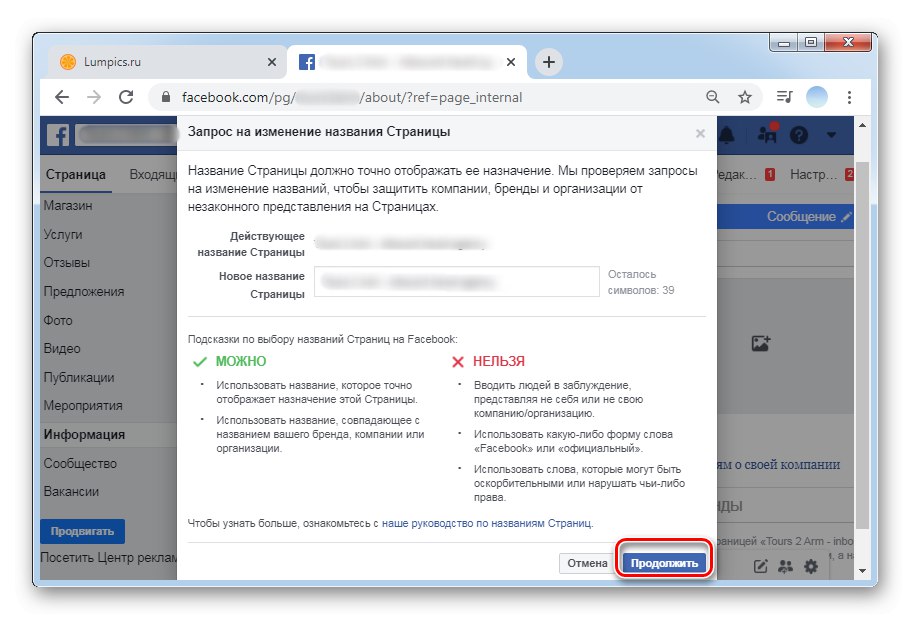This screenshot has height=620, width=911.
Task: Go back with the browser back arrow
Action: (62, 97)
